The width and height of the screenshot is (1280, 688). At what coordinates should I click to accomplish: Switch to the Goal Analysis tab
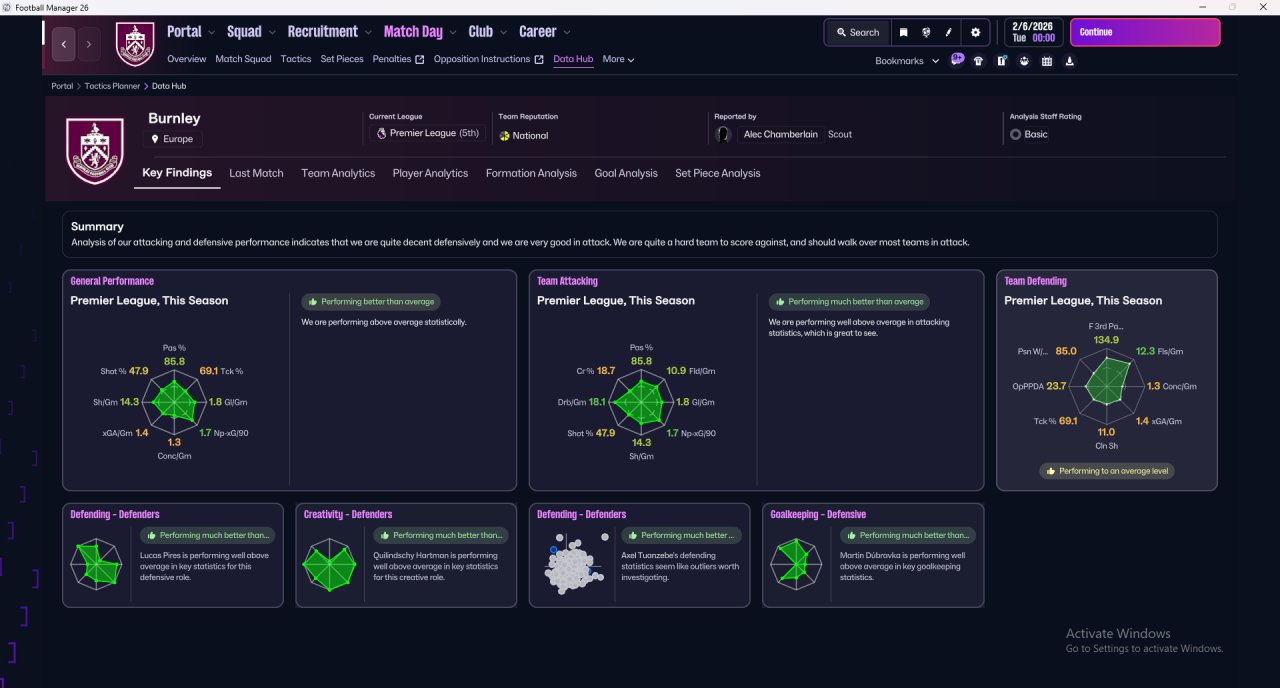pos(626,173)
